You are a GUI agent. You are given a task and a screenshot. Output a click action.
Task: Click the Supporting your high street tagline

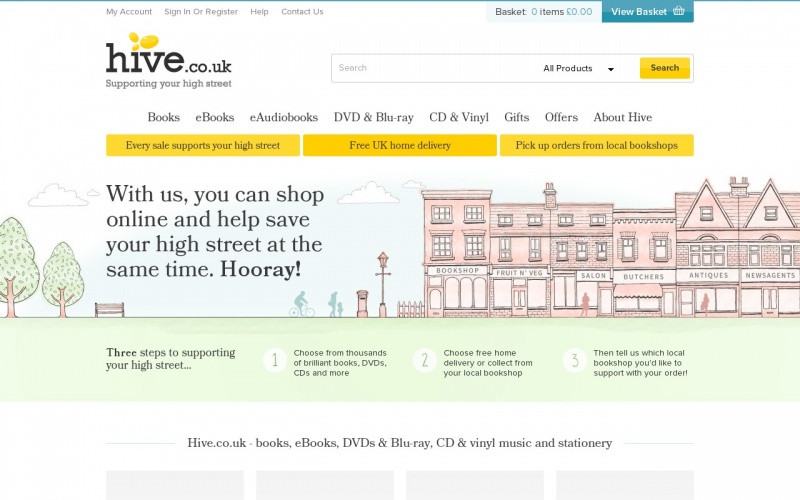168,84
